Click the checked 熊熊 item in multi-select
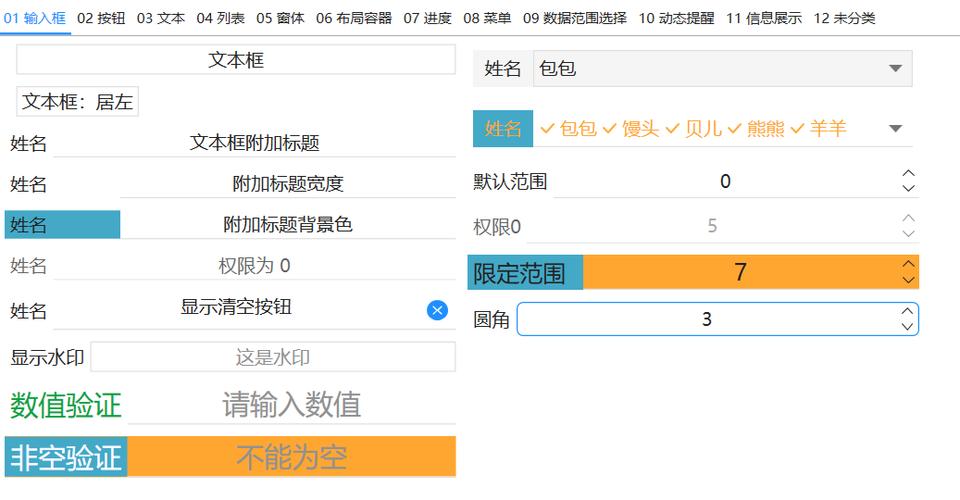Image resolution: width=960 pixels, height=500 pixels. click(x=757, y=129)
